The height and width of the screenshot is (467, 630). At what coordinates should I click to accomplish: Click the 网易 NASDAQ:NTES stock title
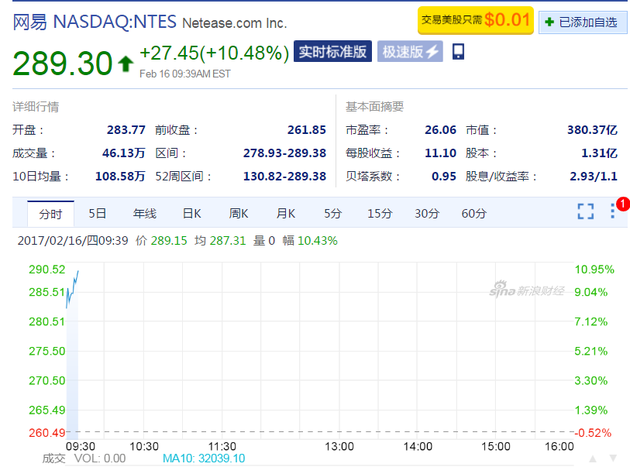click(x=94, y=22)
